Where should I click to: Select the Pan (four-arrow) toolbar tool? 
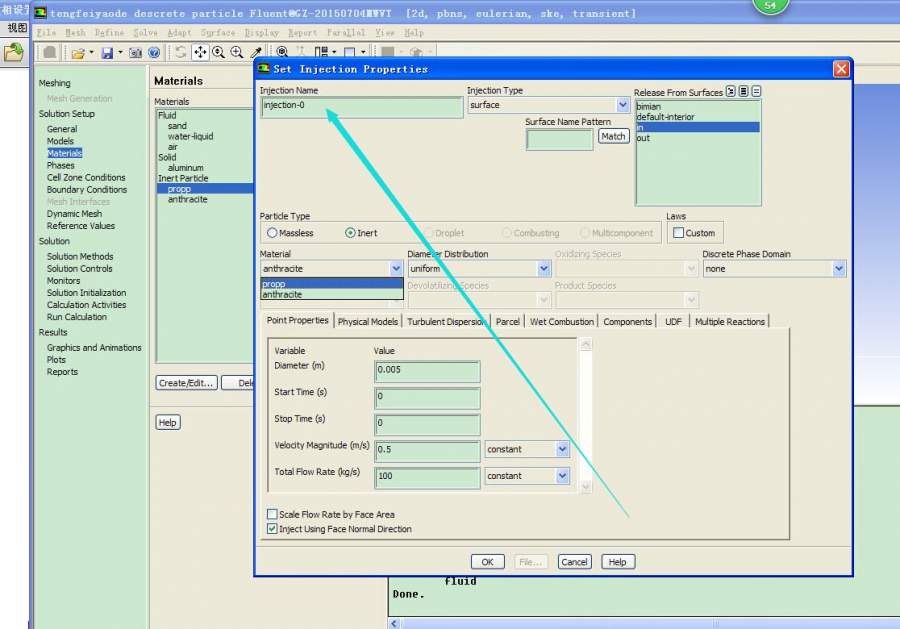tap(200, 52)
